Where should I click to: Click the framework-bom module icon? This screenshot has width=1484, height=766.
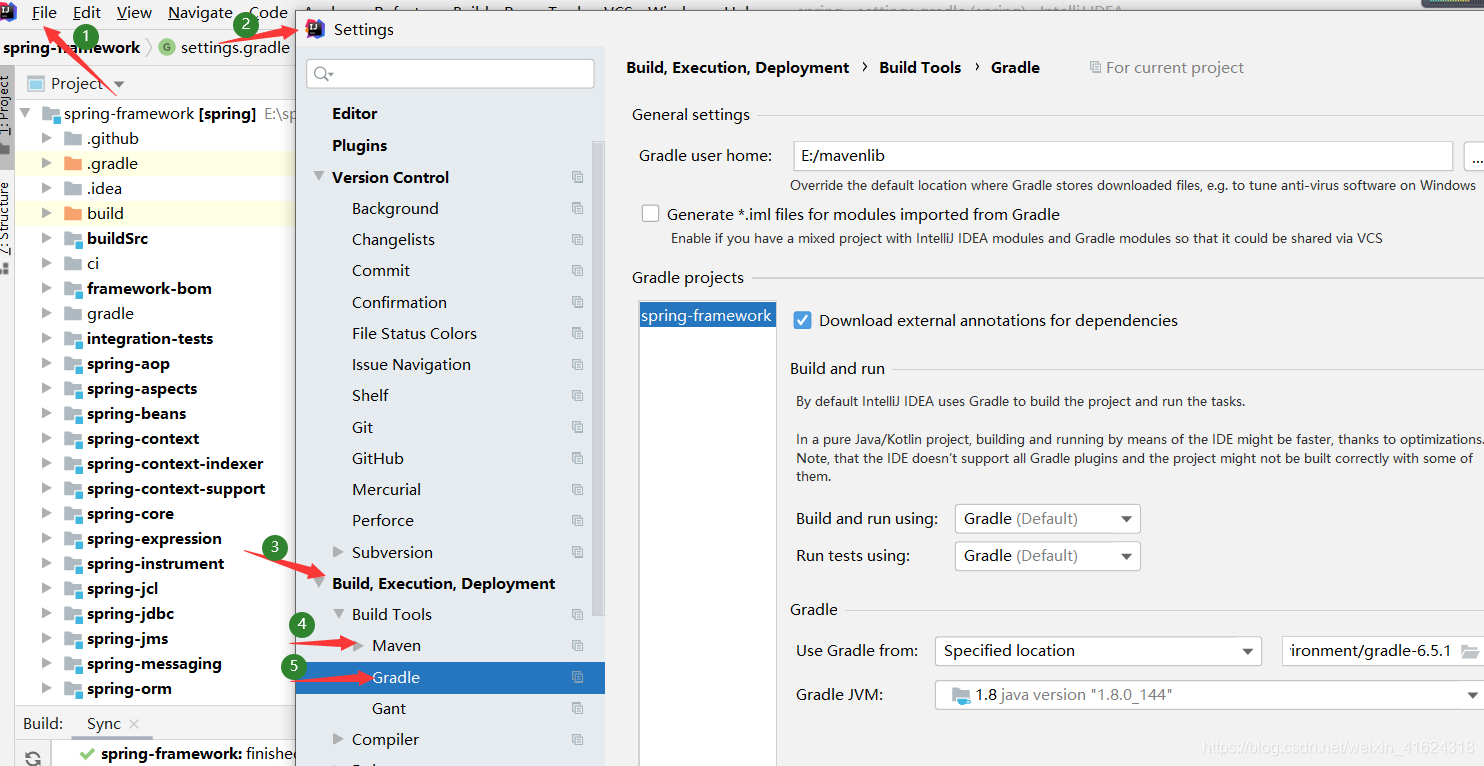(73, 289)
